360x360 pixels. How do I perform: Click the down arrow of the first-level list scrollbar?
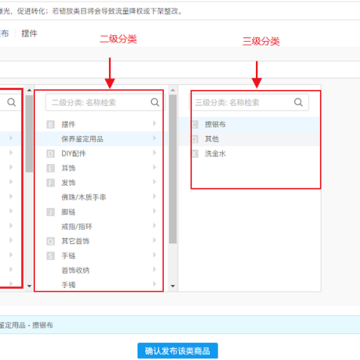(29, 286)
